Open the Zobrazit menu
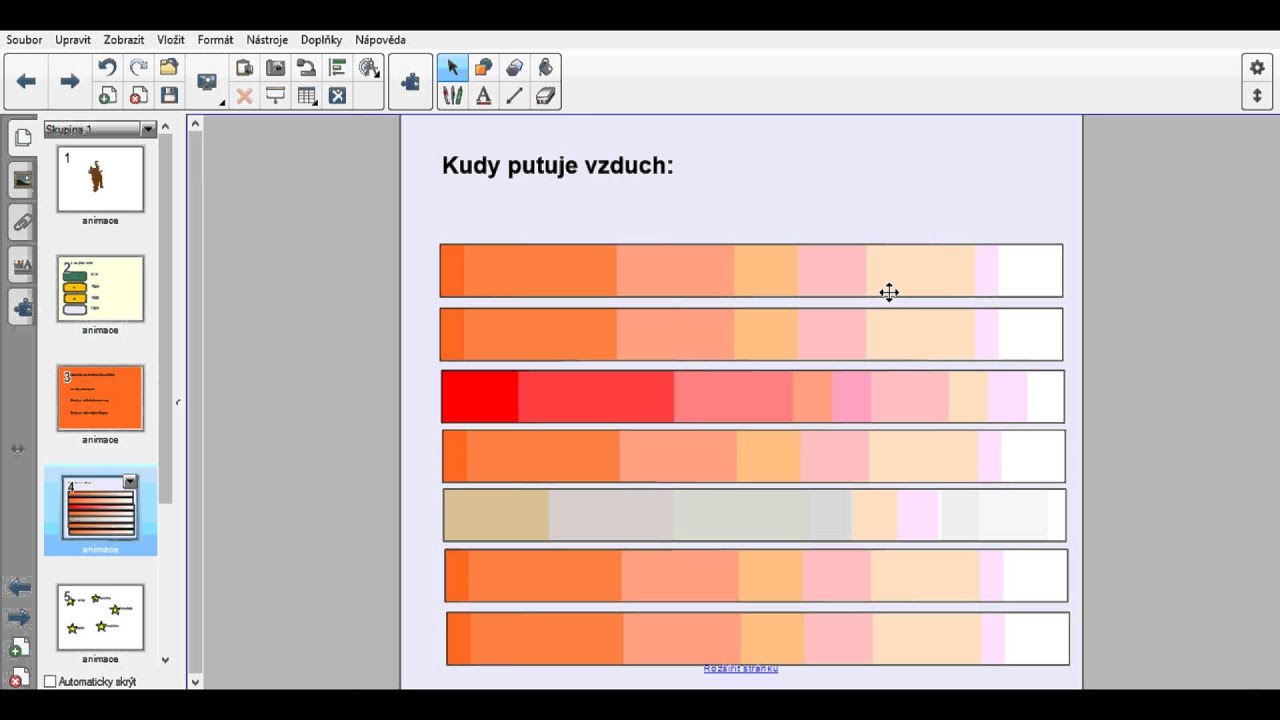Viewport: 1280px width, 720px height. point(124,40)
